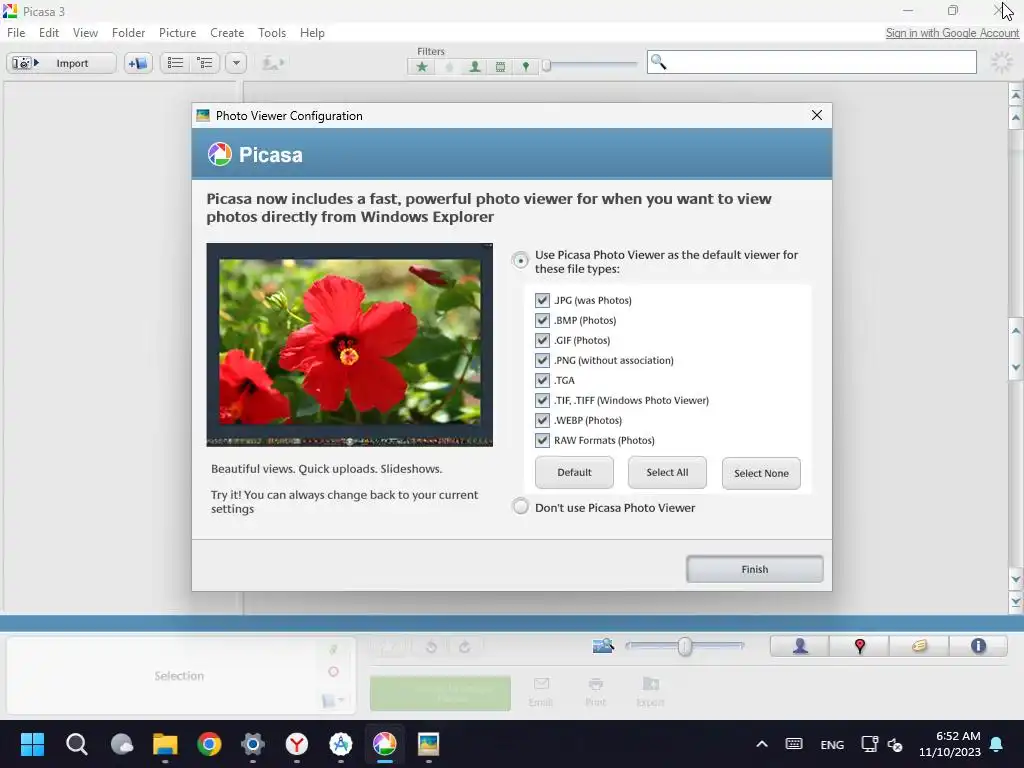The height and width of the screenshot is (768, 1024).
Task: Open the View menu
Action: [85, 33]
